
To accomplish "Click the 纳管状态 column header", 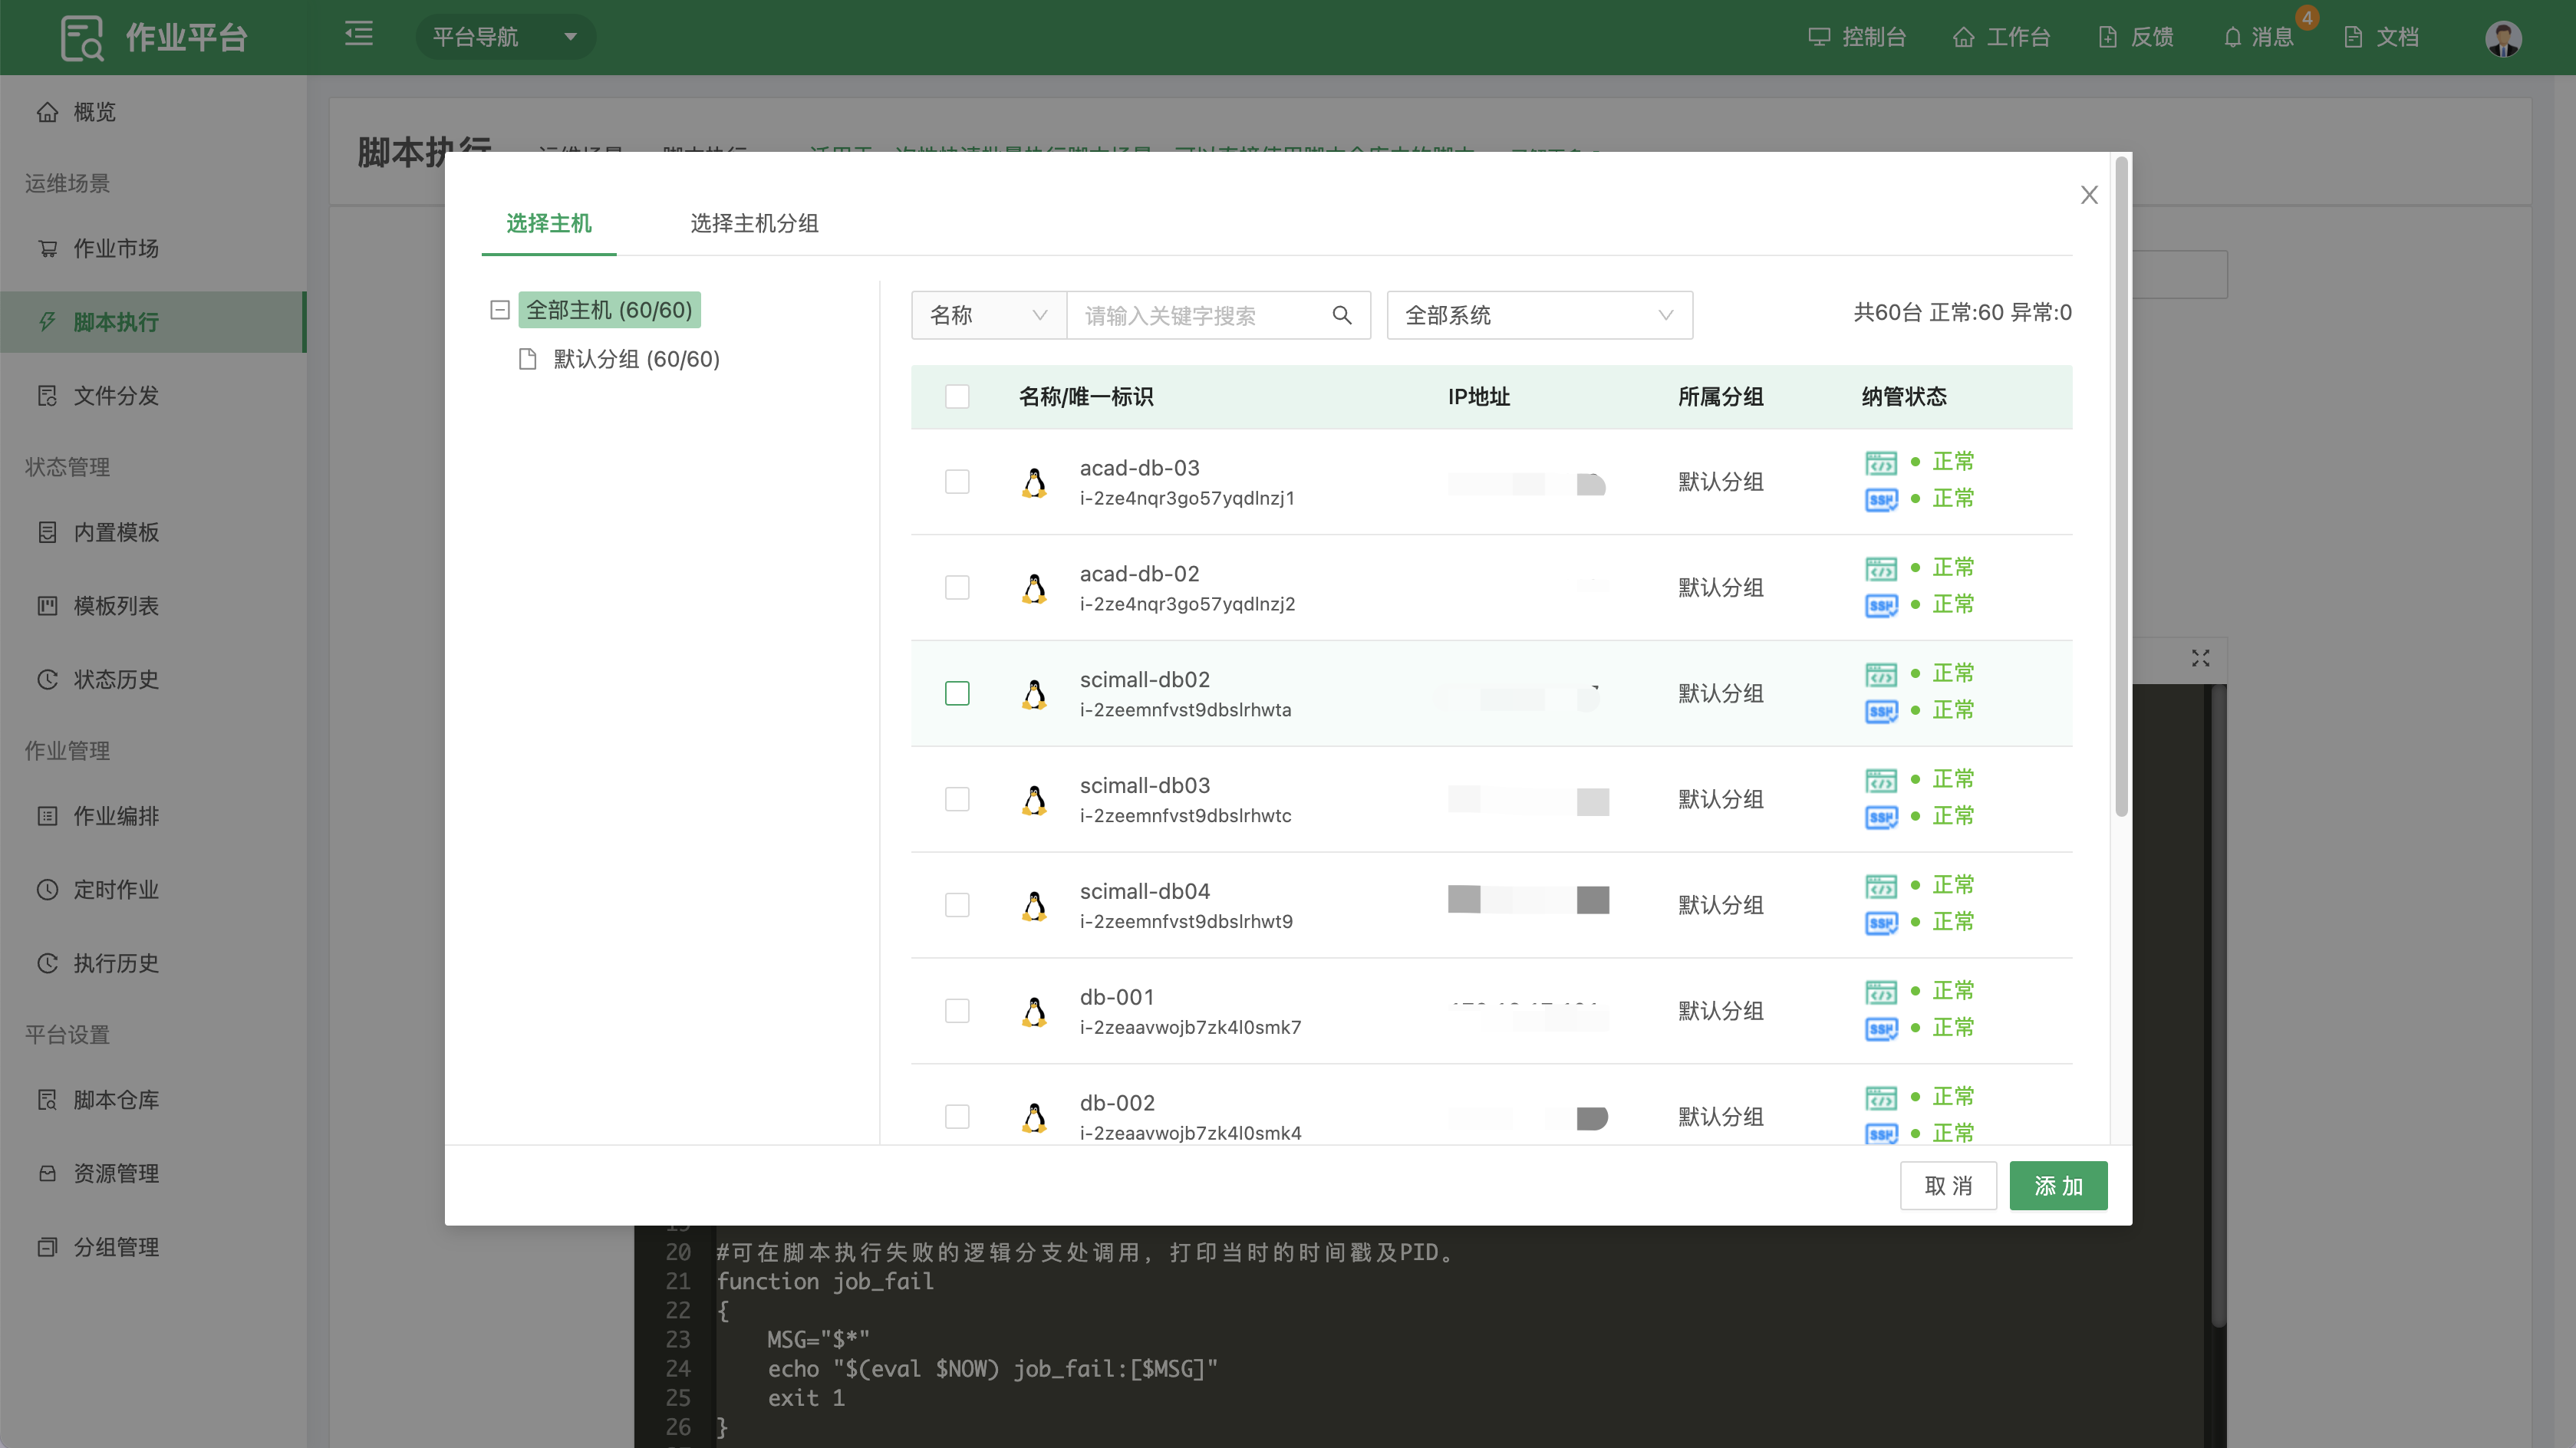I will tap(1904, 397).
